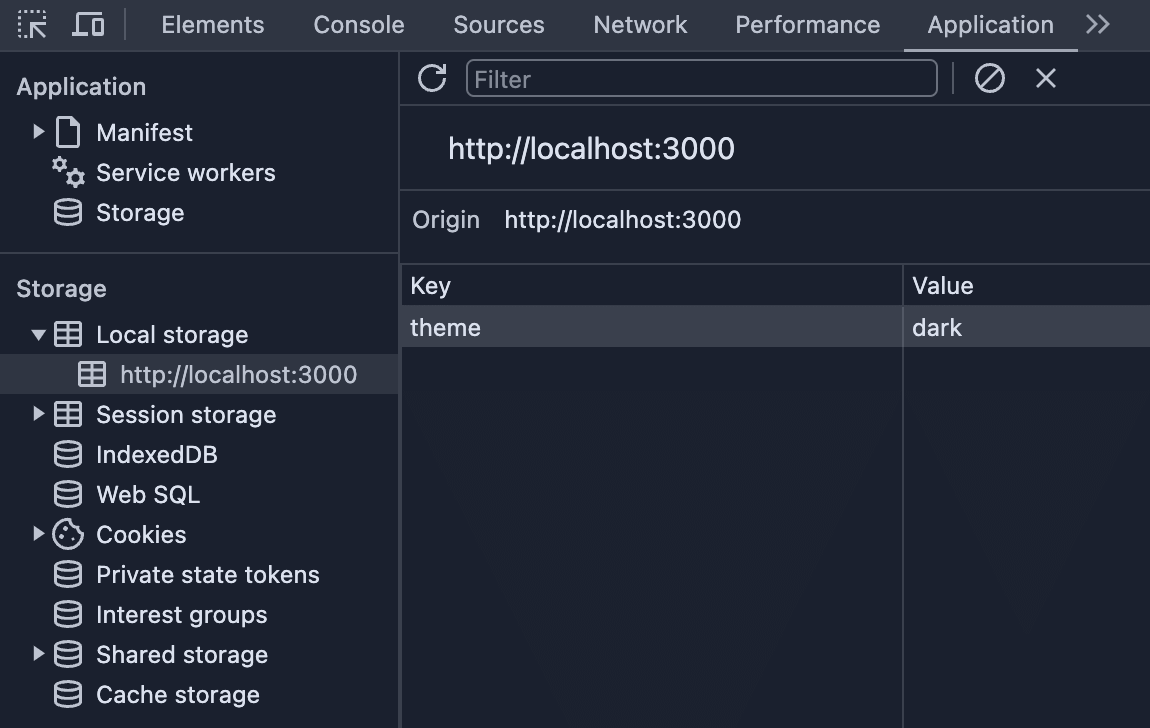Toggle the device toolbar icon
This screenshot has width=1150, height=728.
point(88,25)
